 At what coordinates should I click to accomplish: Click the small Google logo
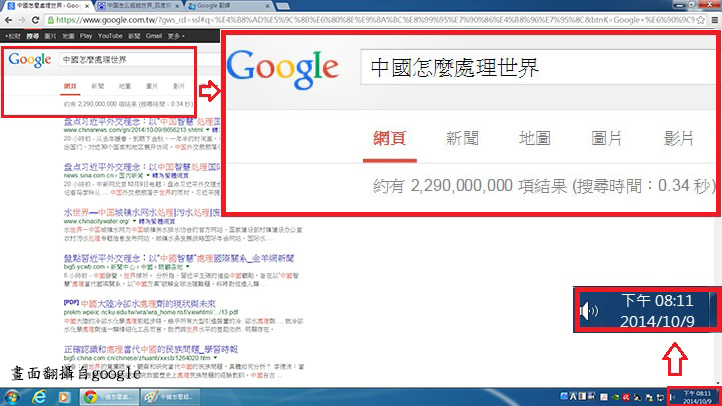30,60
